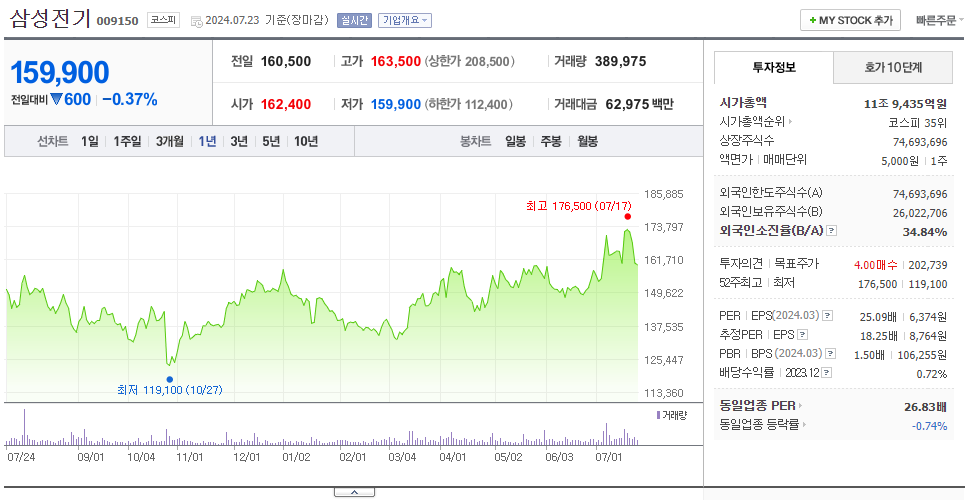Select the 1주일 line chart period
Viewport: 968px width, 500px height.
[127, 141]
